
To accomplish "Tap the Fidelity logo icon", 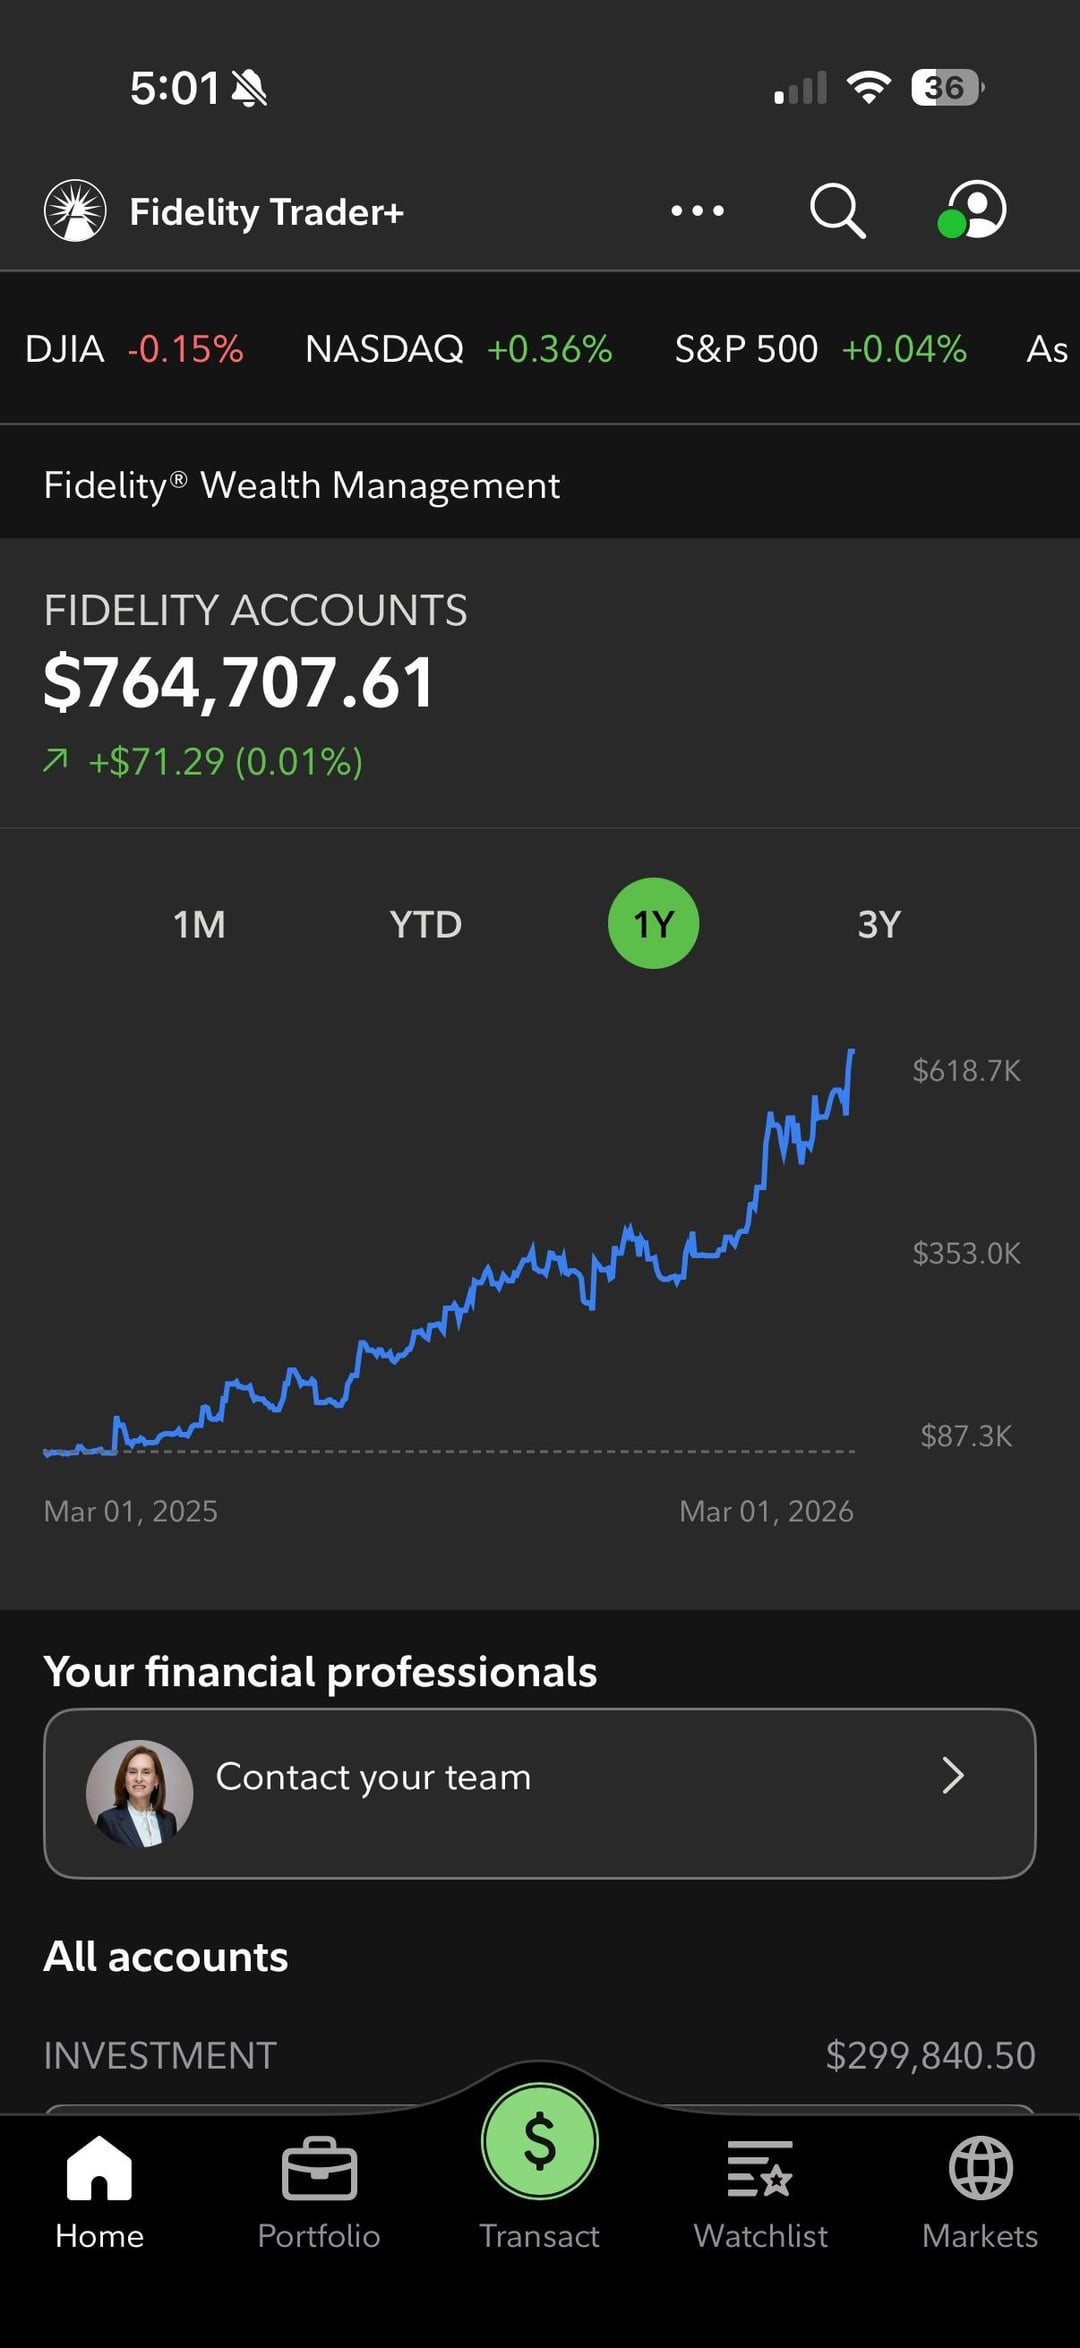I will [x=75, y=211].
